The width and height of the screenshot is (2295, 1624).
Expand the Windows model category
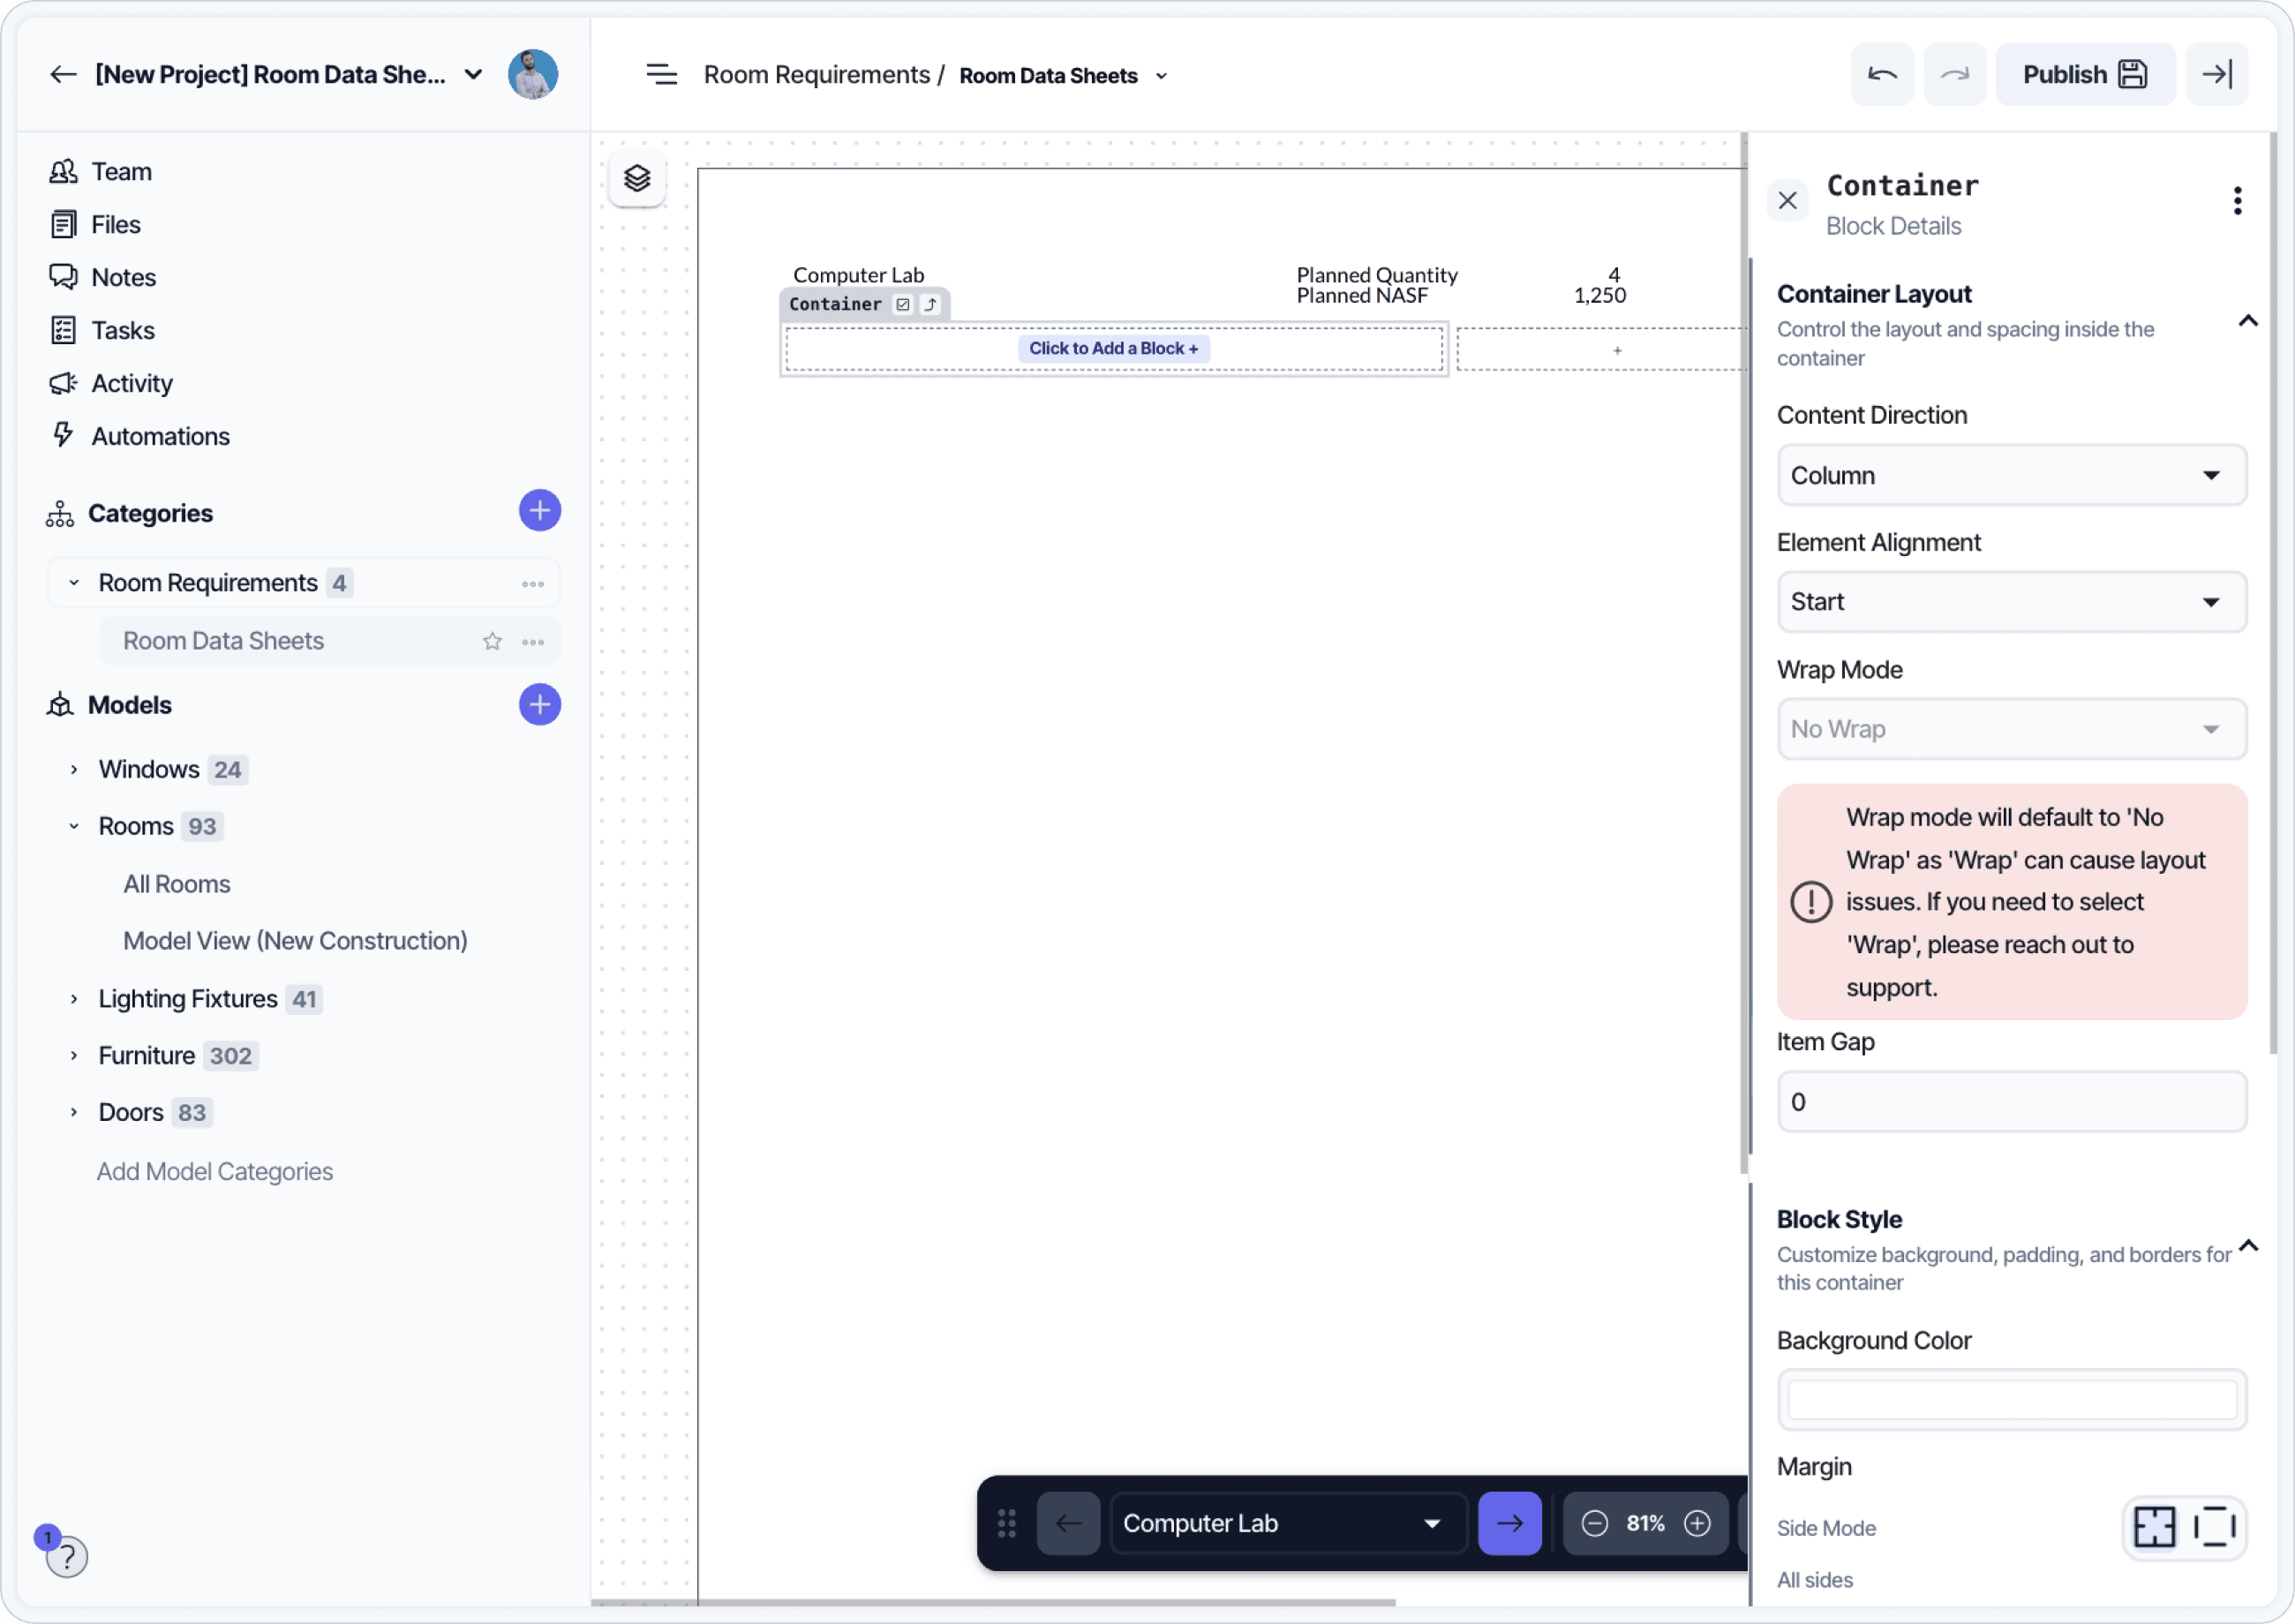(74, 769)
